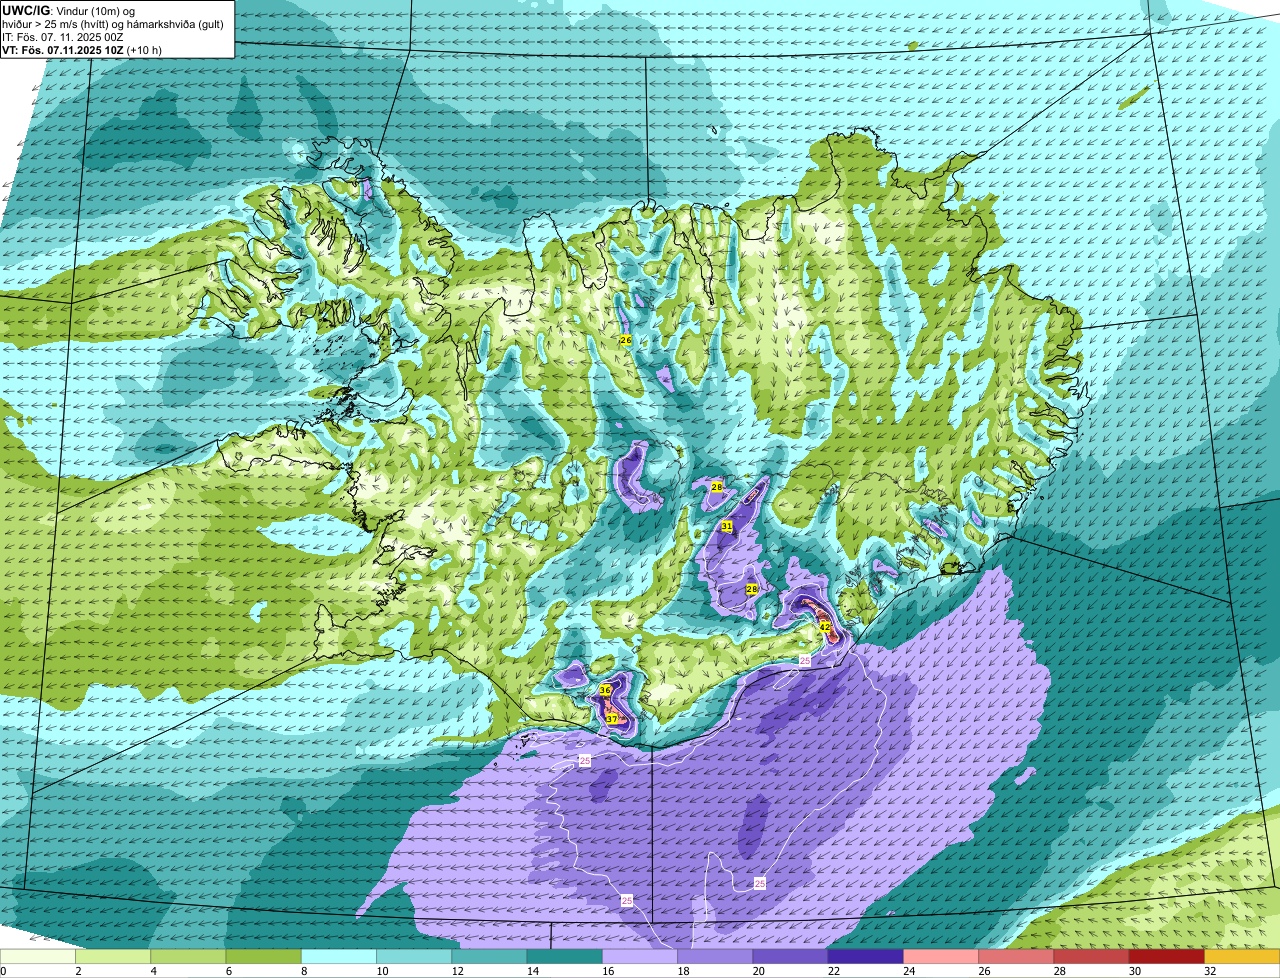Click the white '25' contour label nearest the '42' marker
This screenshot has height=978, width=1280.
coord(804,661)
